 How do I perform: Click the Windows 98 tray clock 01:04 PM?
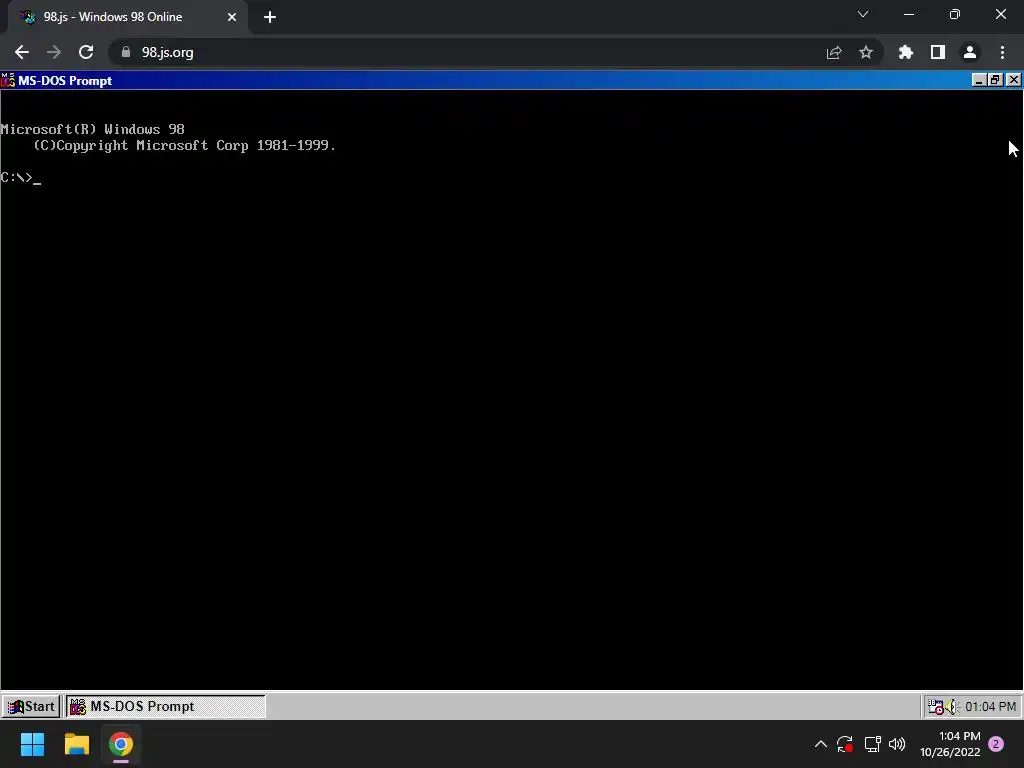tap(990, 707)
